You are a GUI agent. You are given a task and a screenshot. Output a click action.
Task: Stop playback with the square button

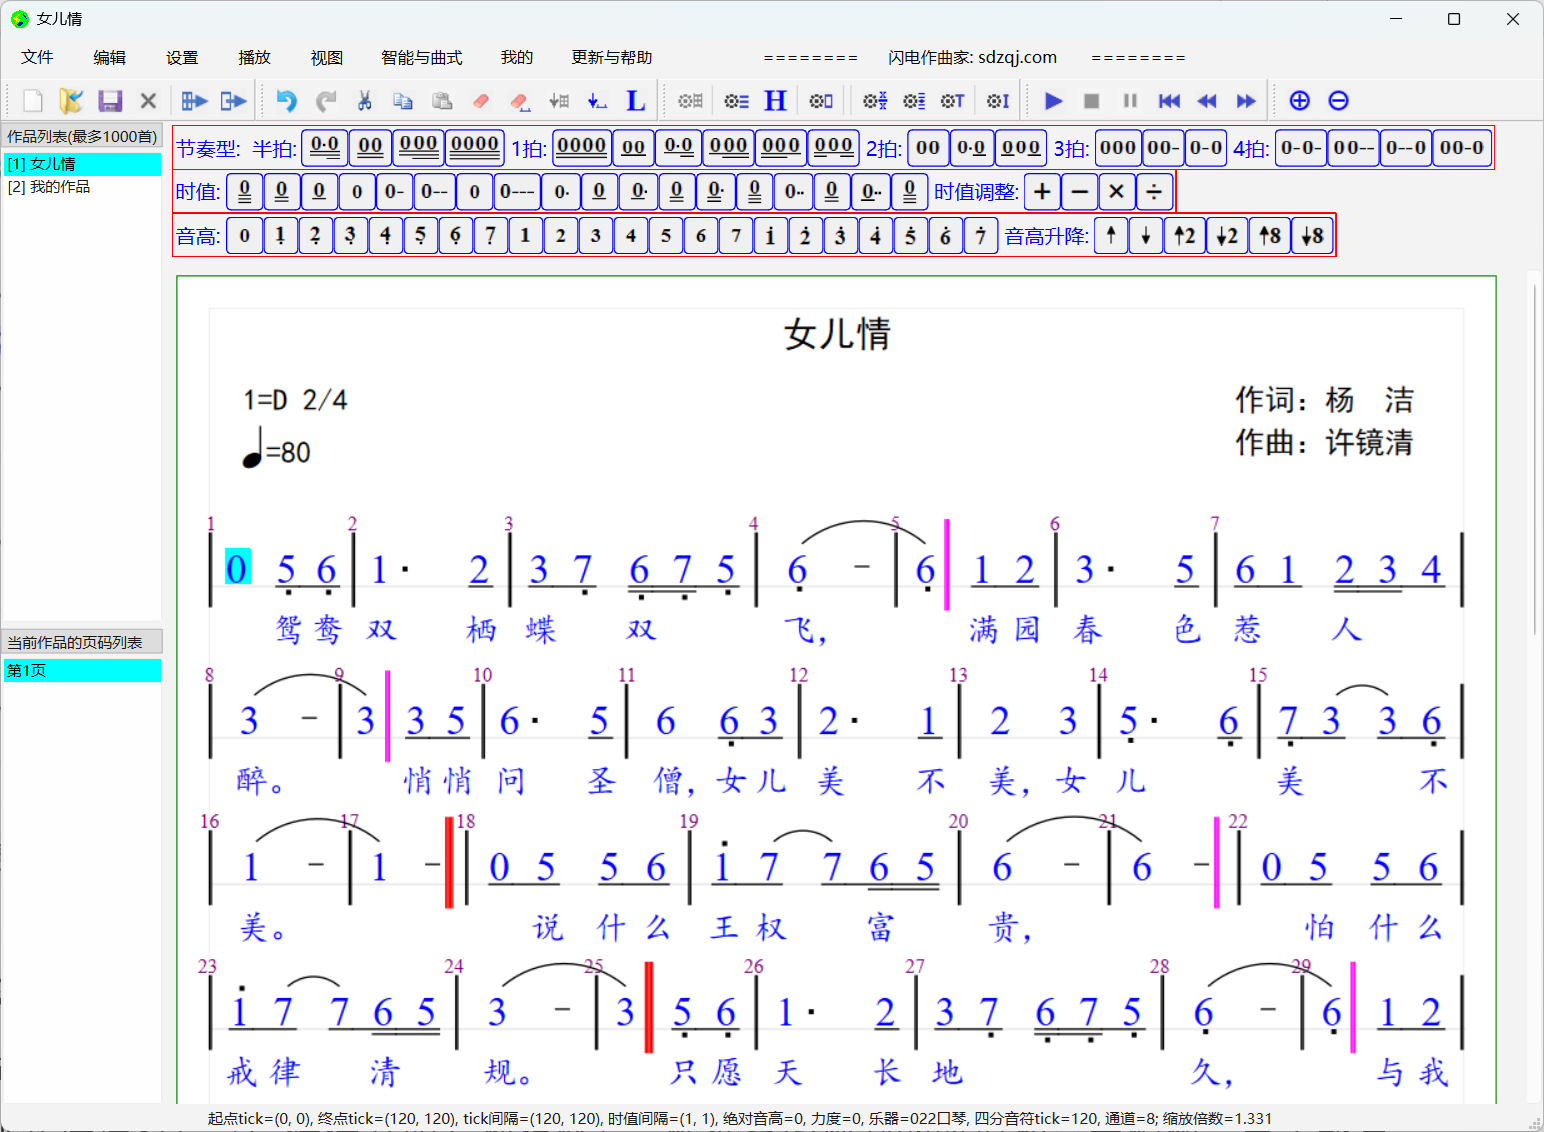coord(1092,101)
